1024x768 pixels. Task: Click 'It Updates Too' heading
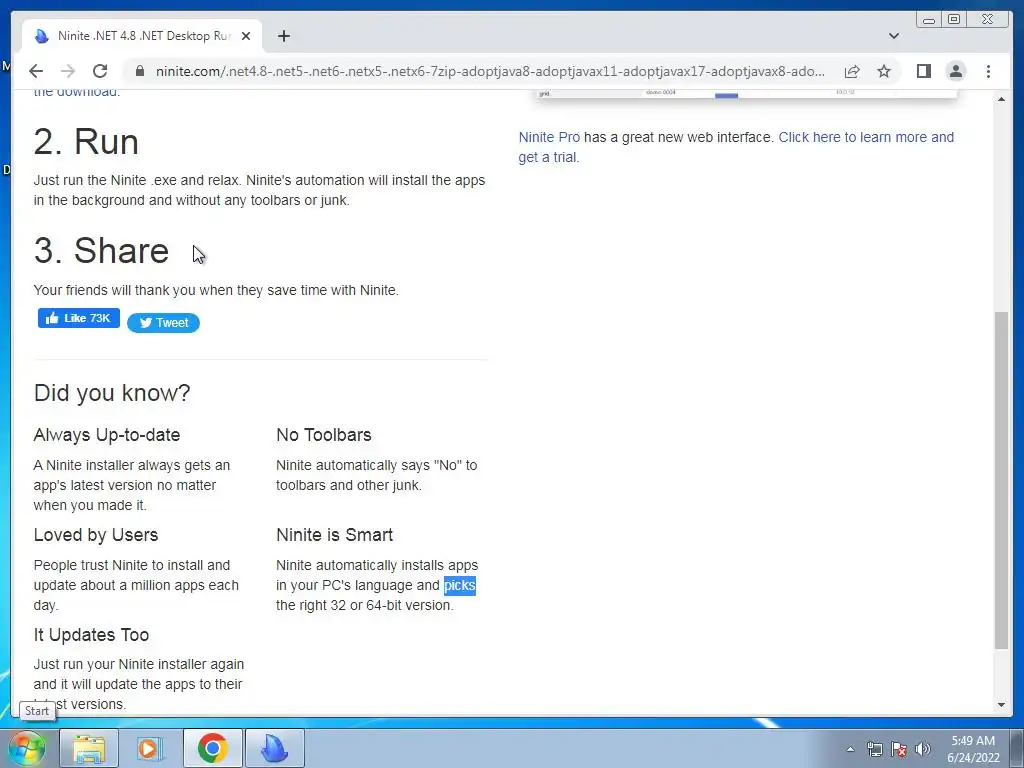91,635
